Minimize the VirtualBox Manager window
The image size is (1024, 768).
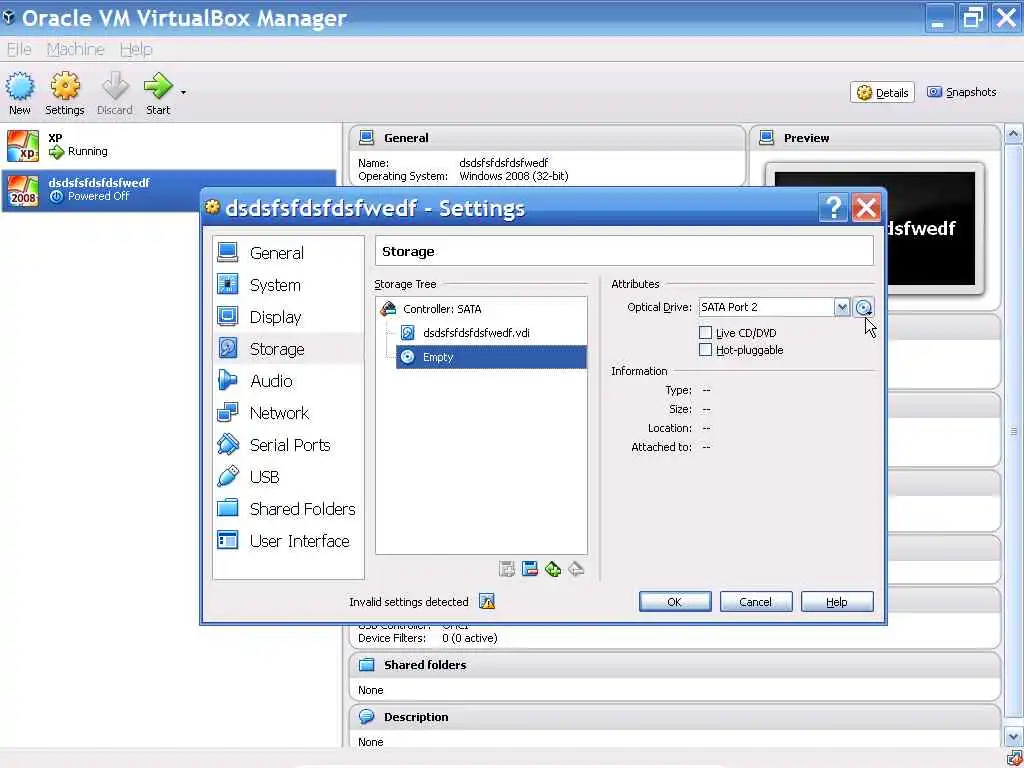click(938, 18)
